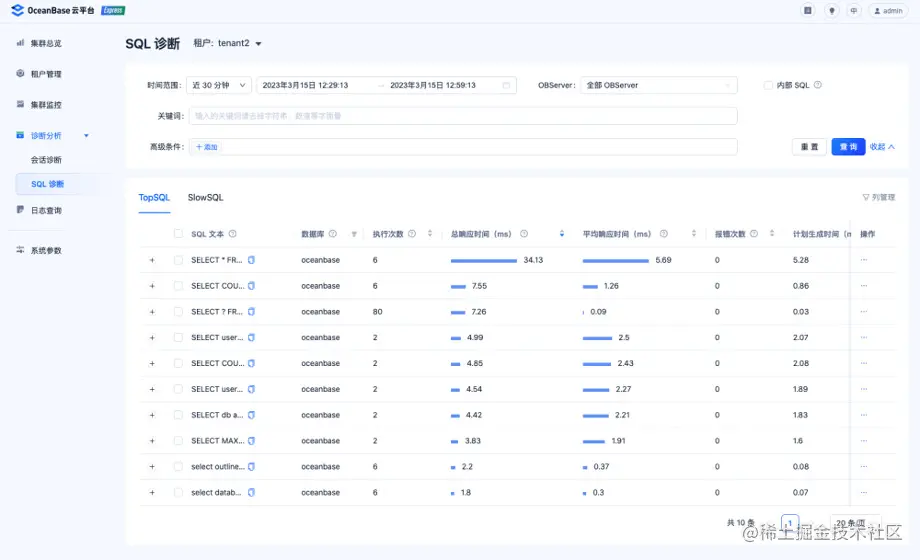Click the 34.13 total response time bar
Image resolution: width=920 pixels, height=560 pixels.
tap(483, 261)
